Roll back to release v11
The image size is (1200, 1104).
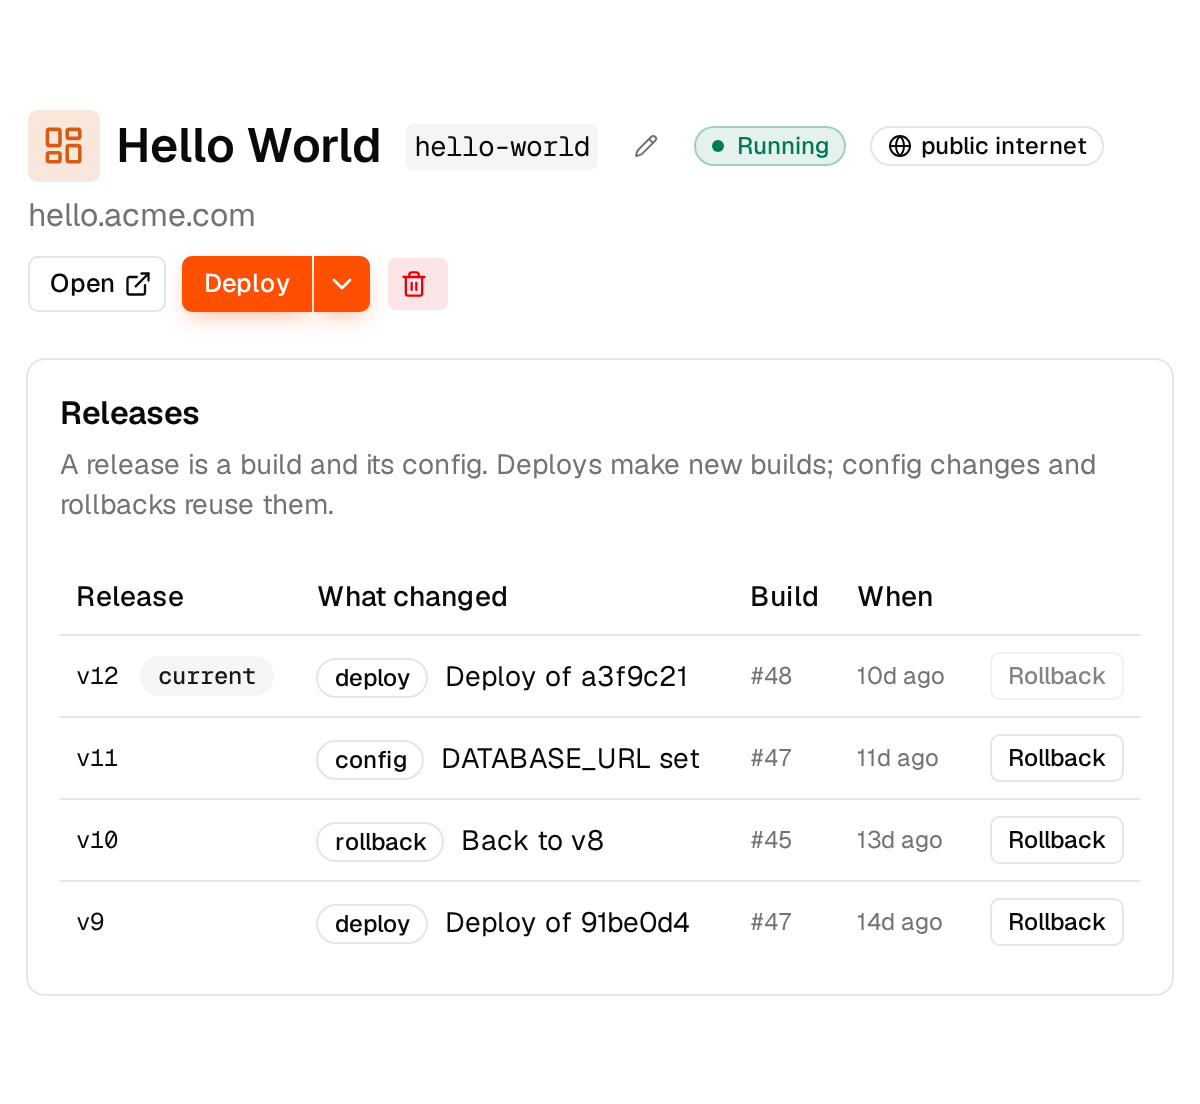tap(1056, 758)
